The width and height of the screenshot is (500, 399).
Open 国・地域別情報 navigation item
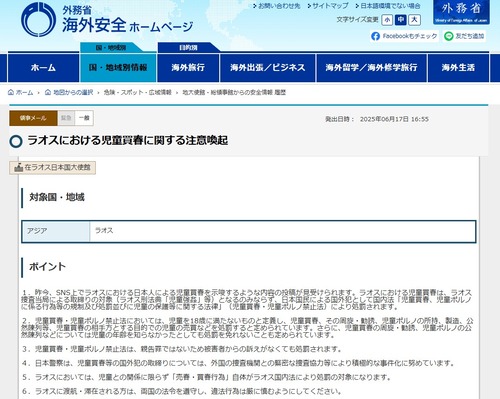click(x=118, y=68)
